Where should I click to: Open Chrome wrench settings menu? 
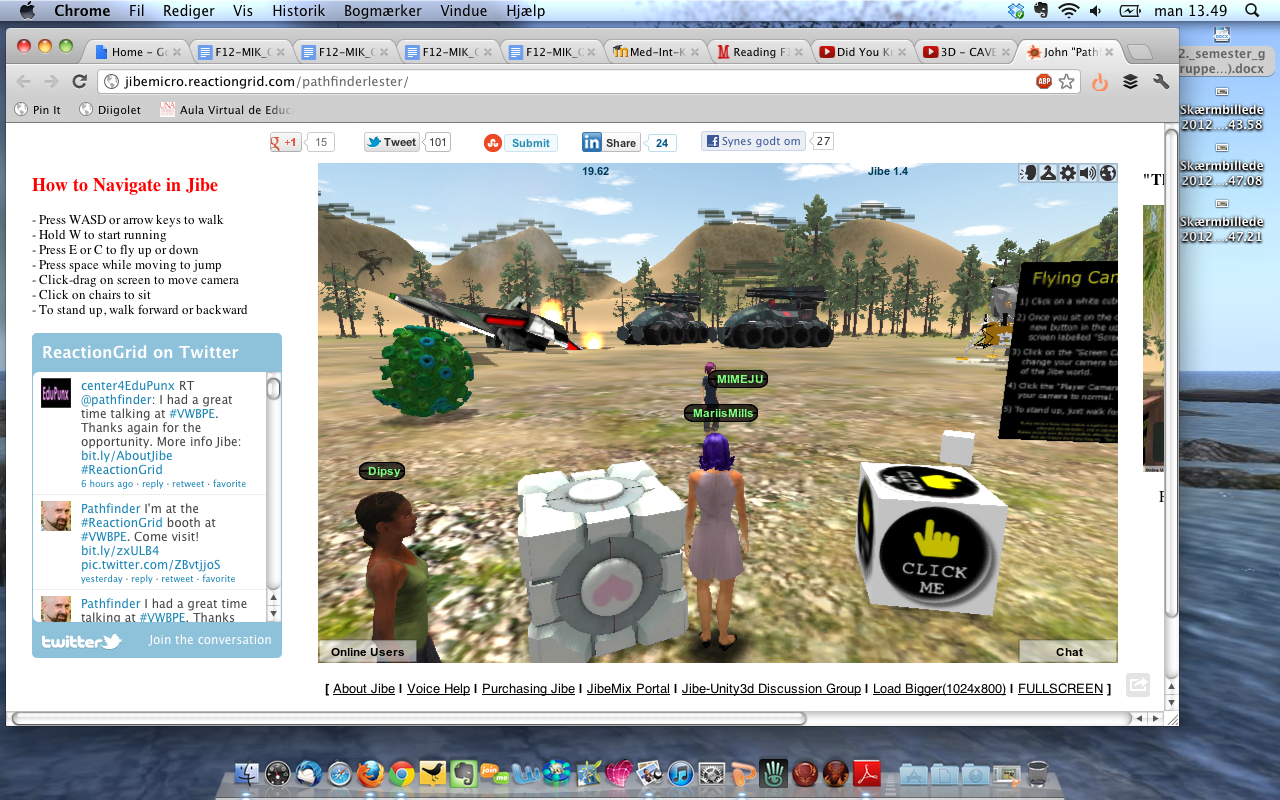point(1161,82)
